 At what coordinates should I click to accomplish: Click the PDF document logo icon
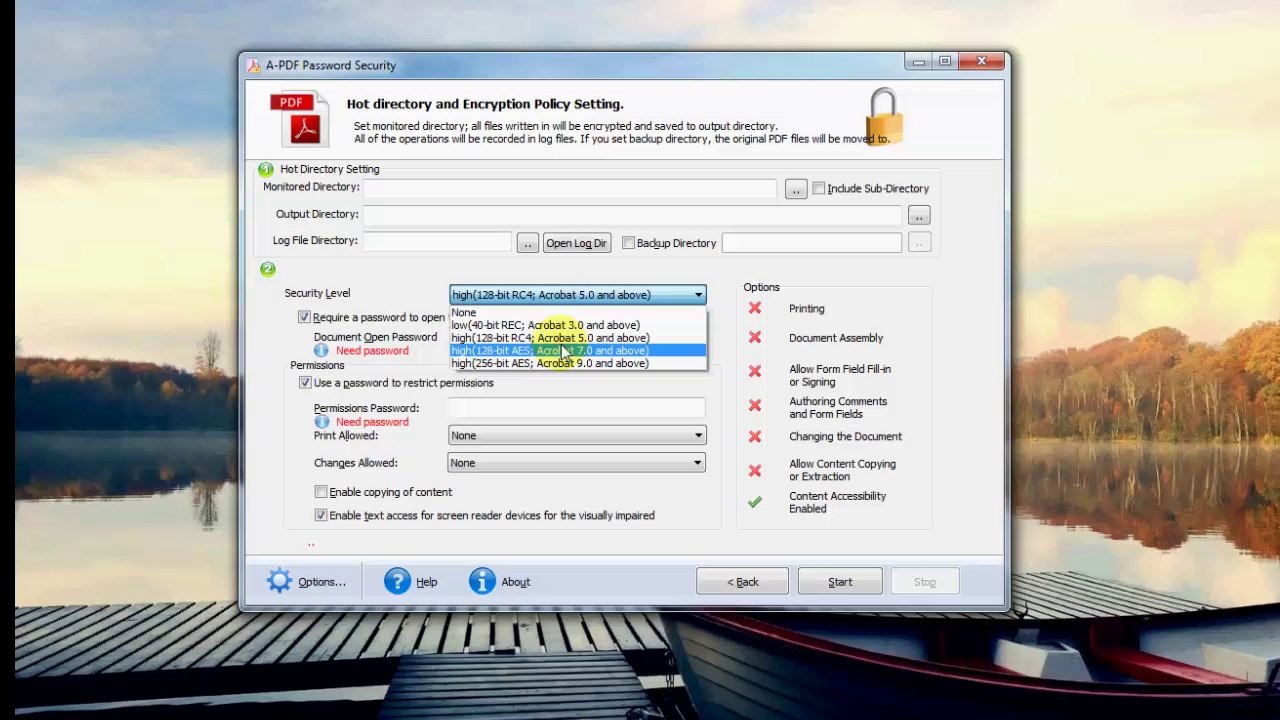[298, 119]
